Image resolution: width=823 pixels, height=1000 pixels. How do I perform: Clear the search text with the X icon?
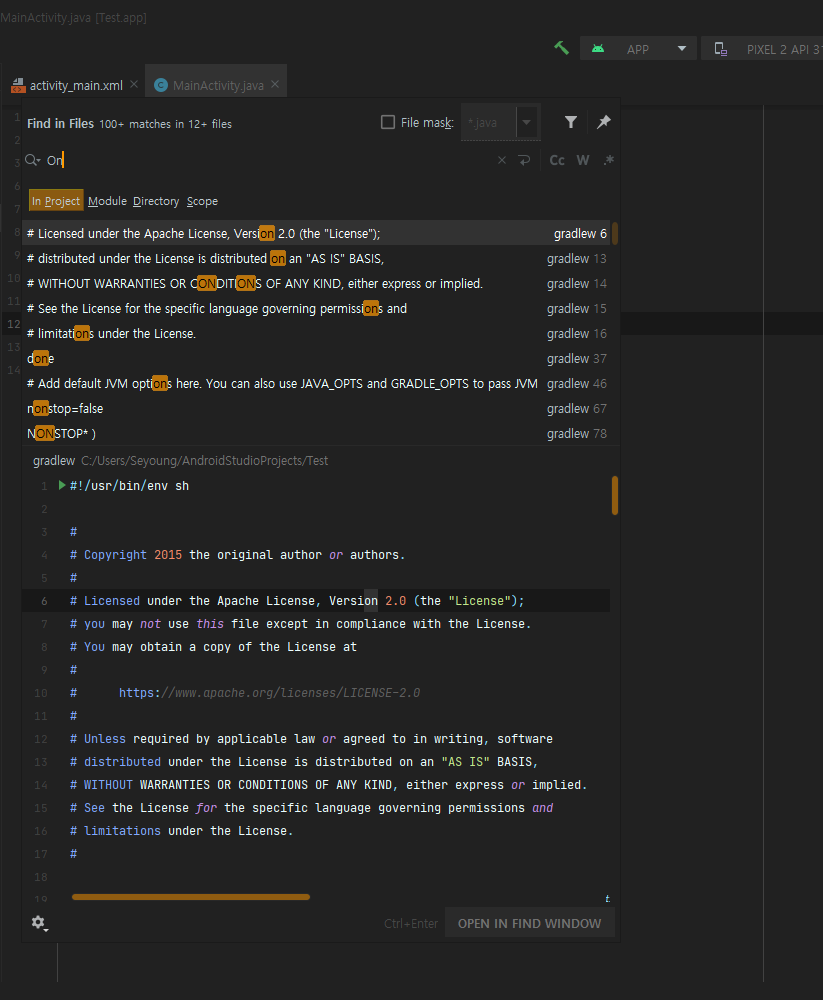click(502, 160)
